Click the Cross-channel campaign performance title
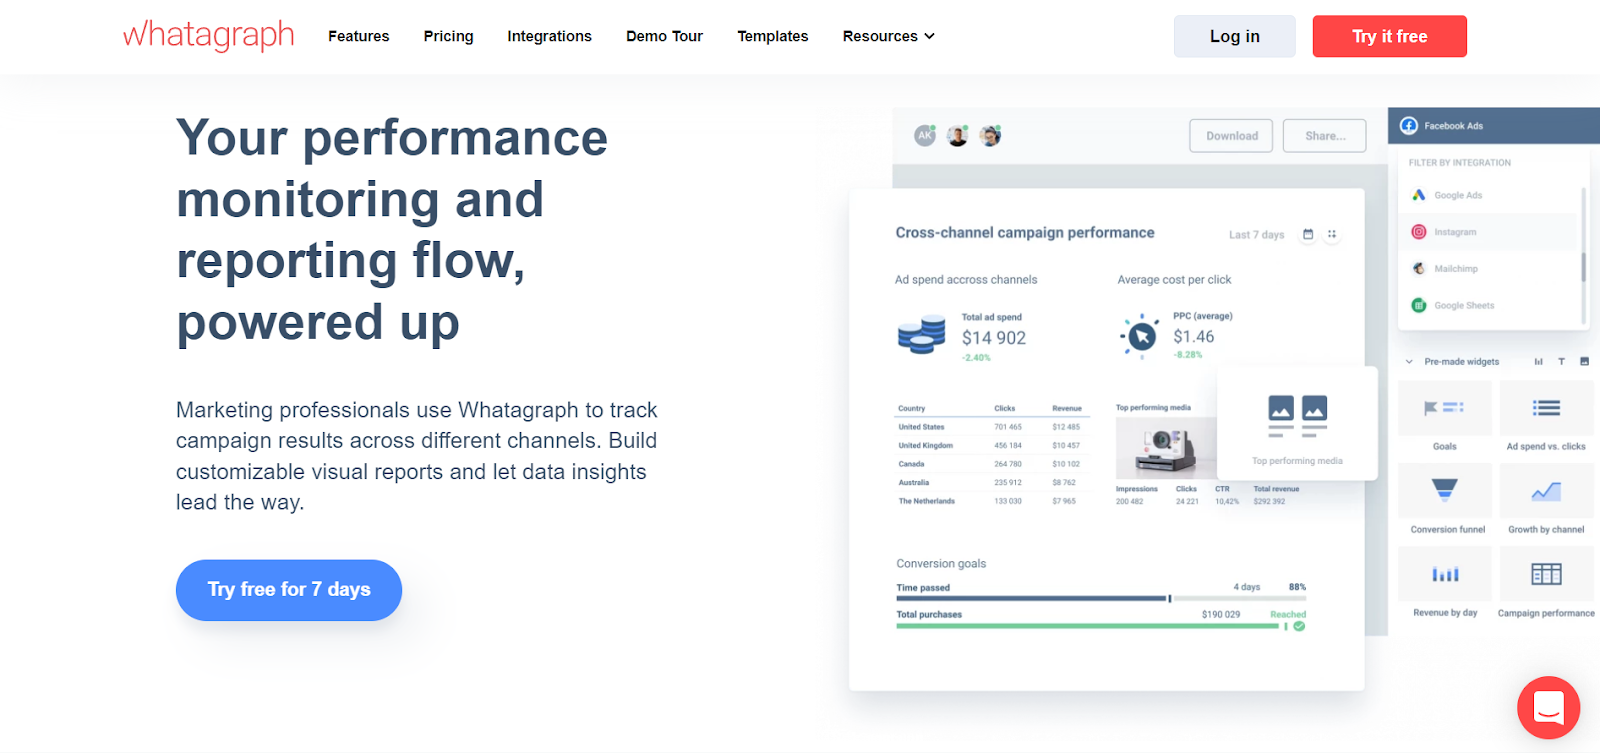The image size is (1600, 753). pos(1025,233)
